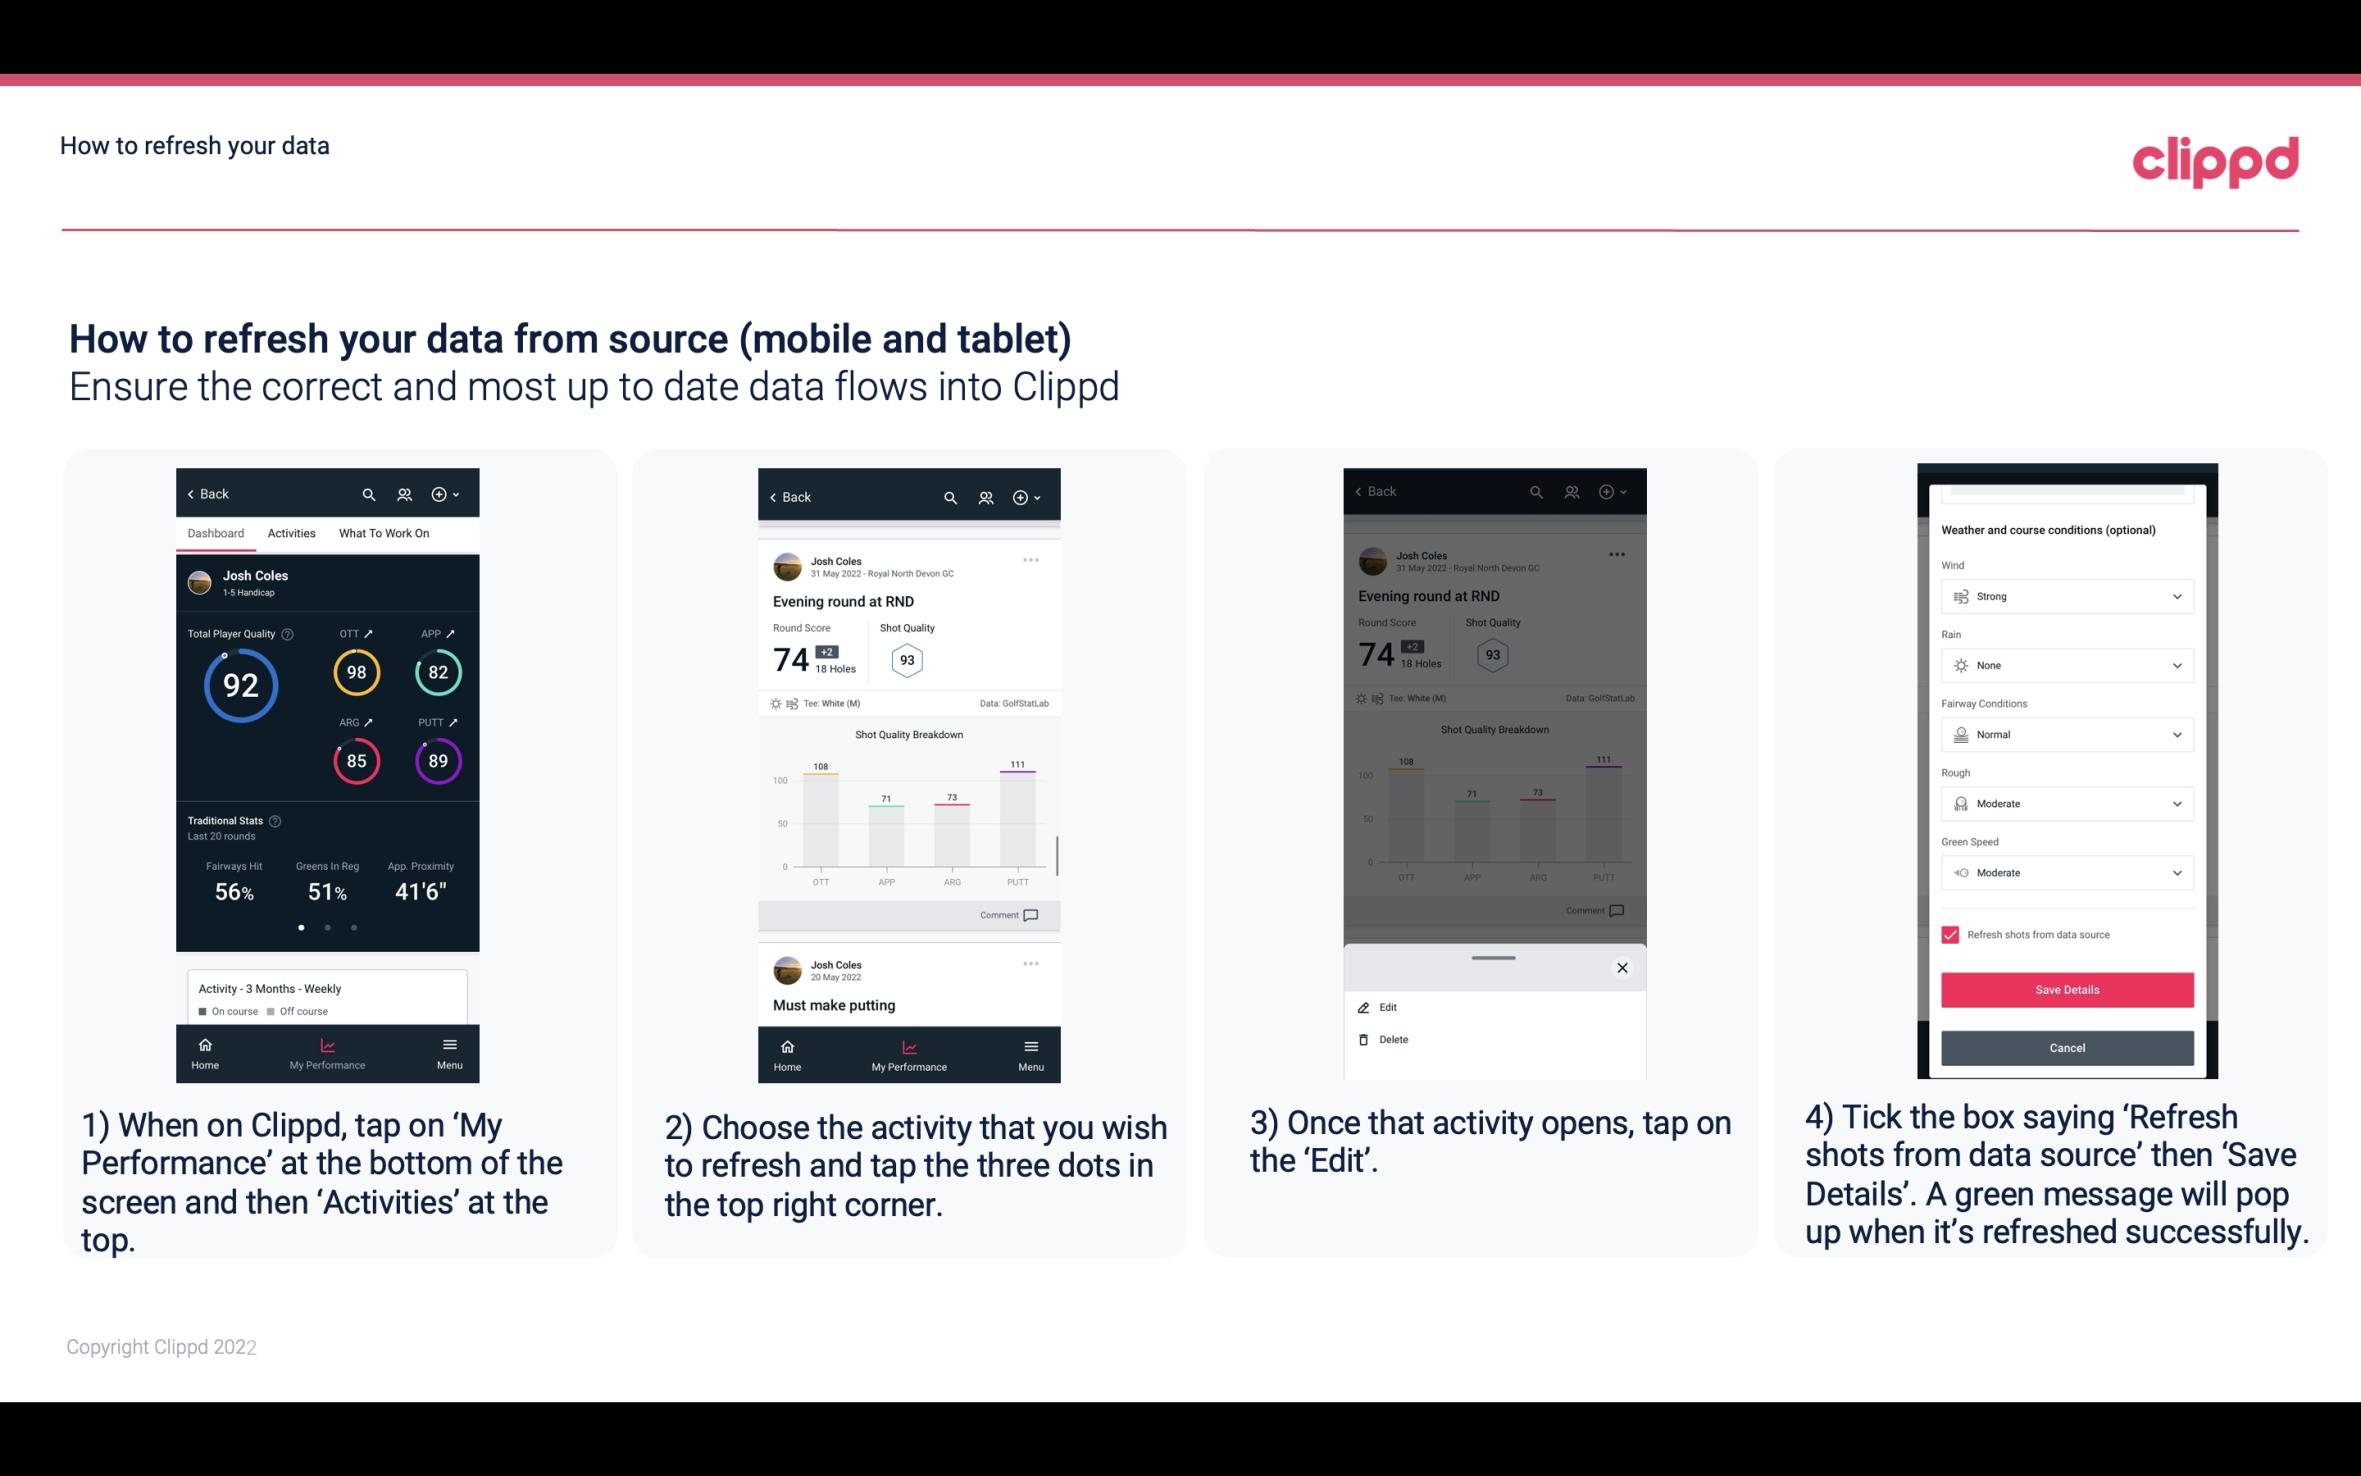Screen dimensions: 2361x1476
Task: Toggle the Rough condition to Moderate
Action: click(2065, 803)
